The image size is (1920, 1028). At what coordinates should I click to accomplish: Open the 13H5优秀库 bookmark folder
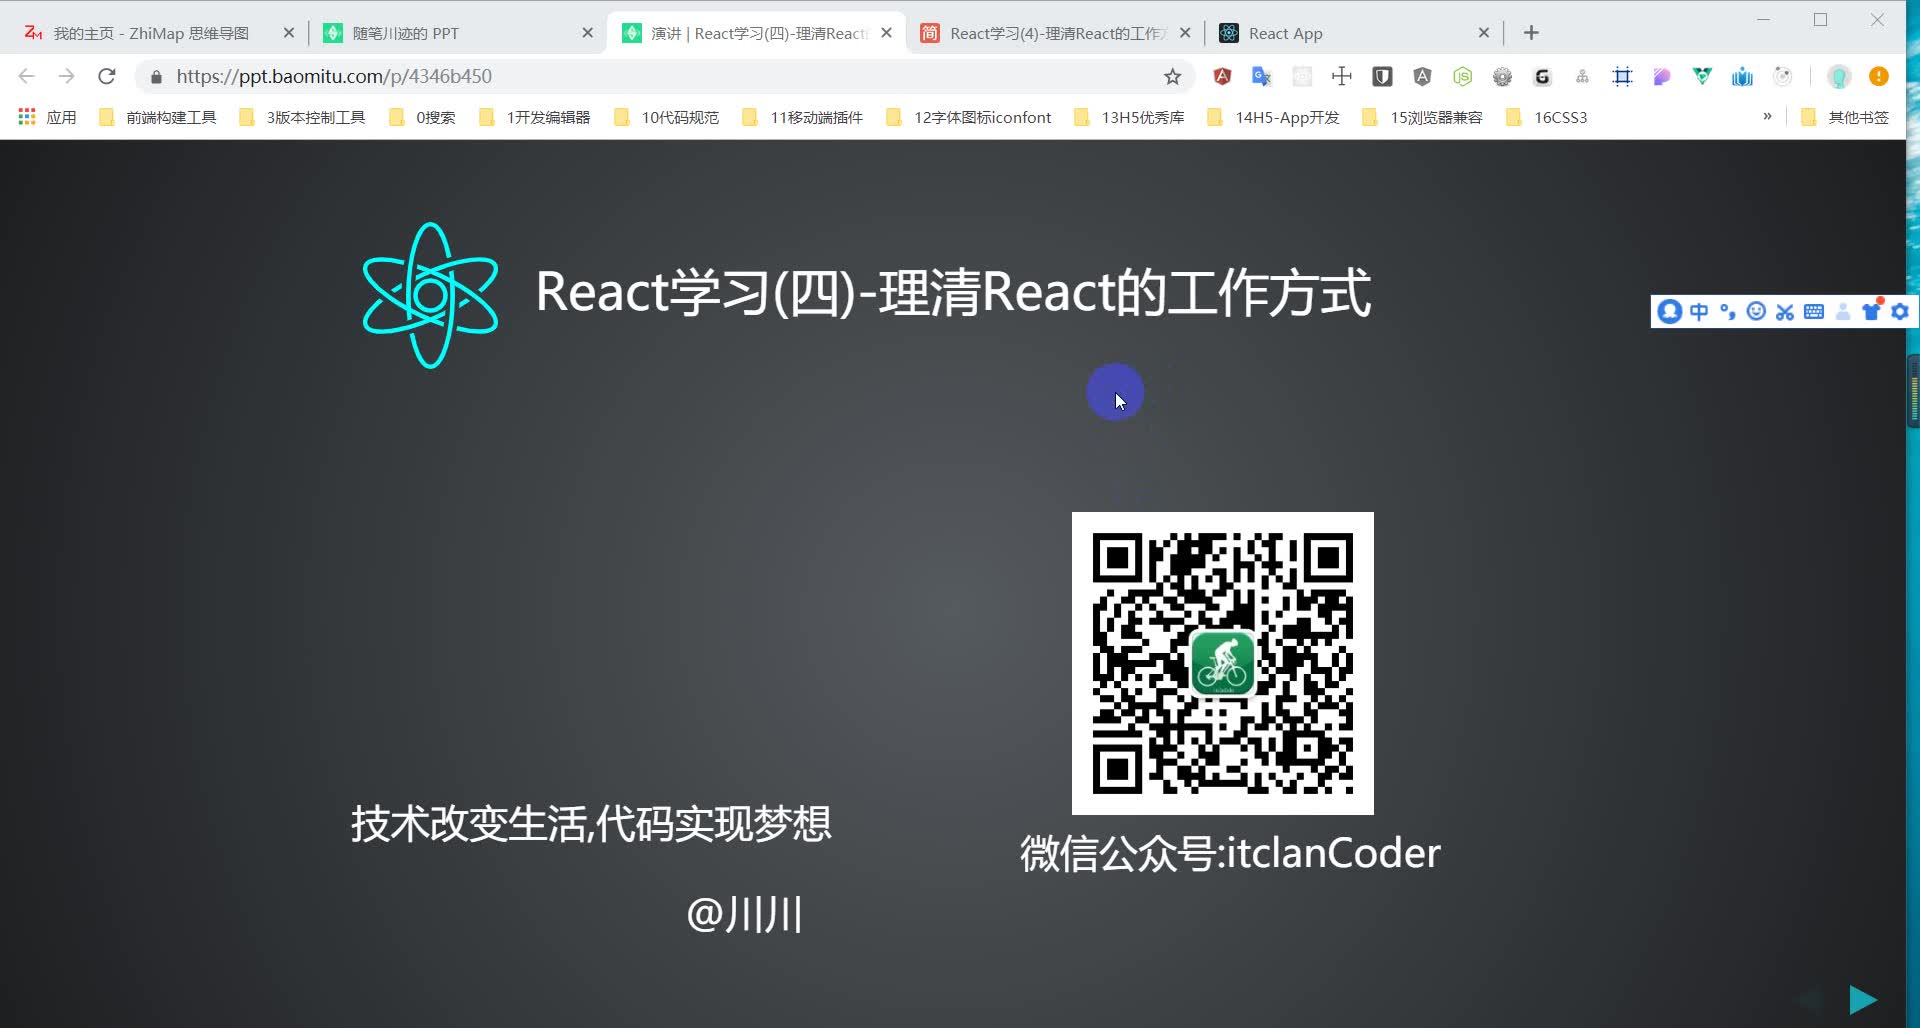tap(1130, 117)
